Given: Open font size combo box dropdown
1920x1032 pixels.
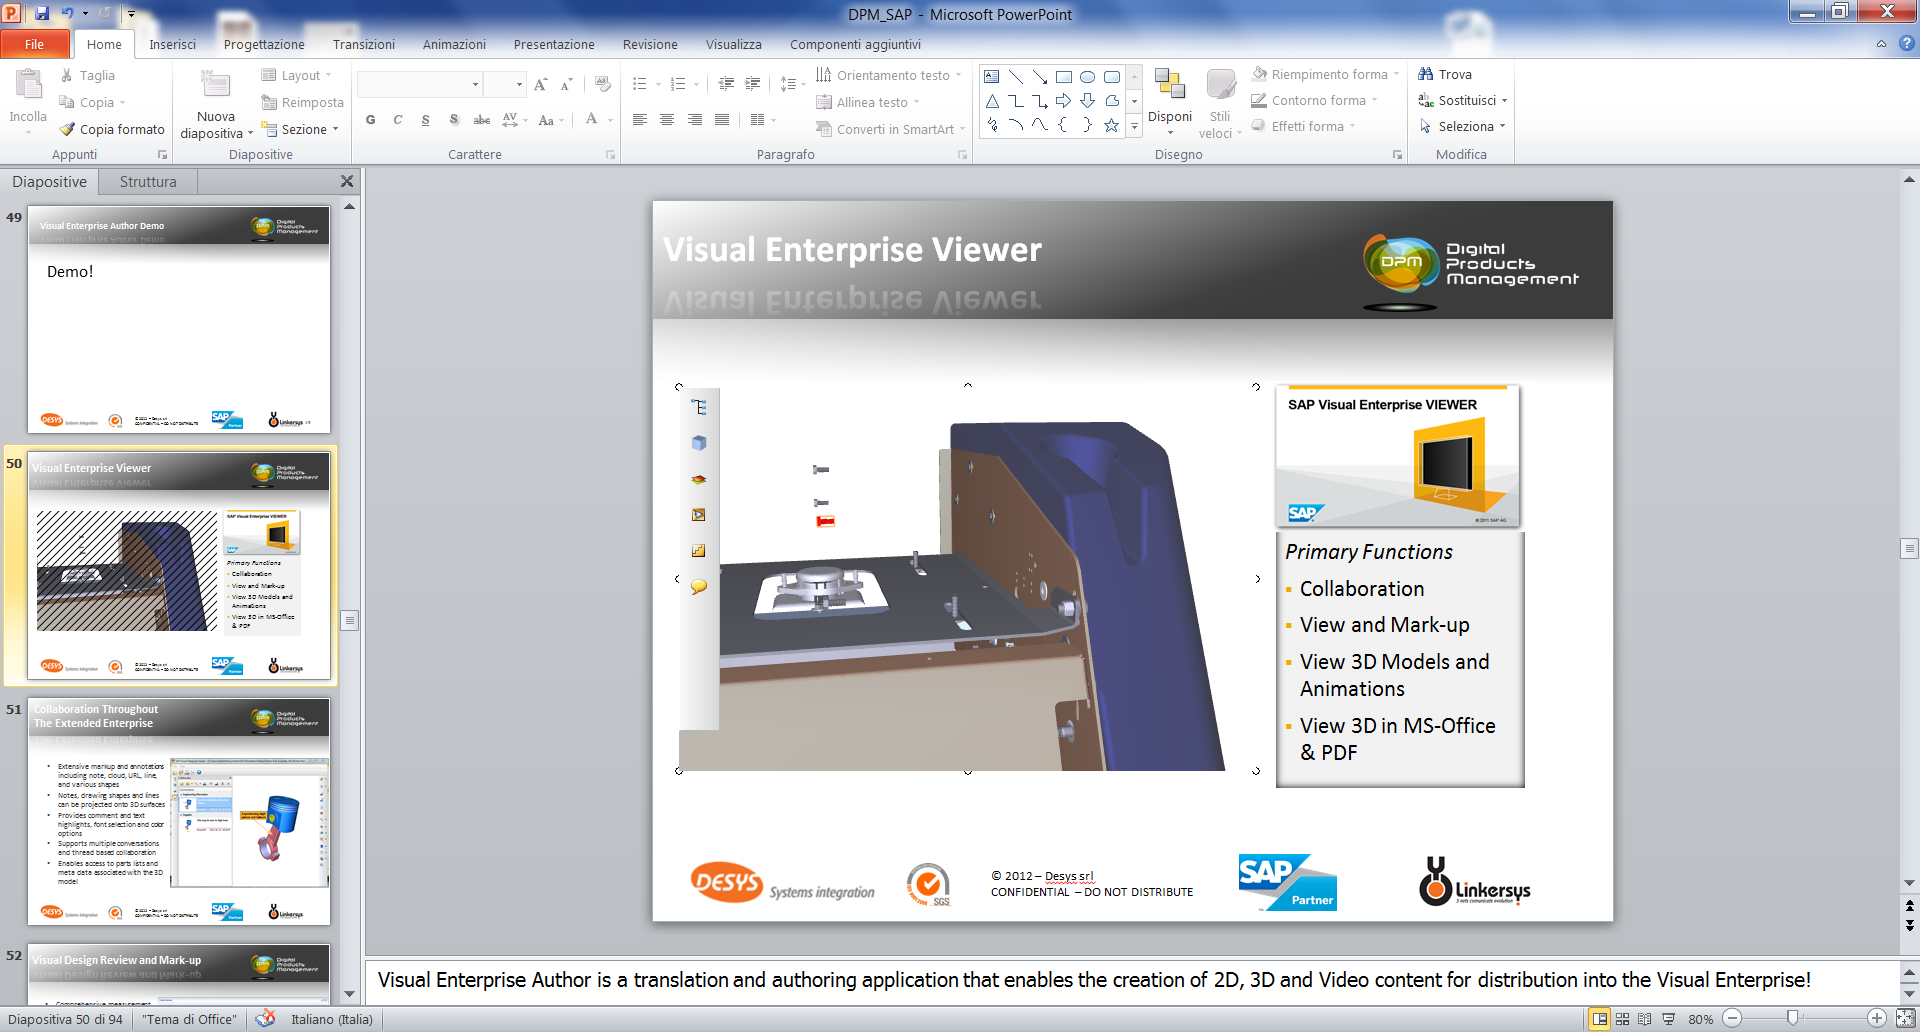Looking at the screenshot, I should pos(519,85).
